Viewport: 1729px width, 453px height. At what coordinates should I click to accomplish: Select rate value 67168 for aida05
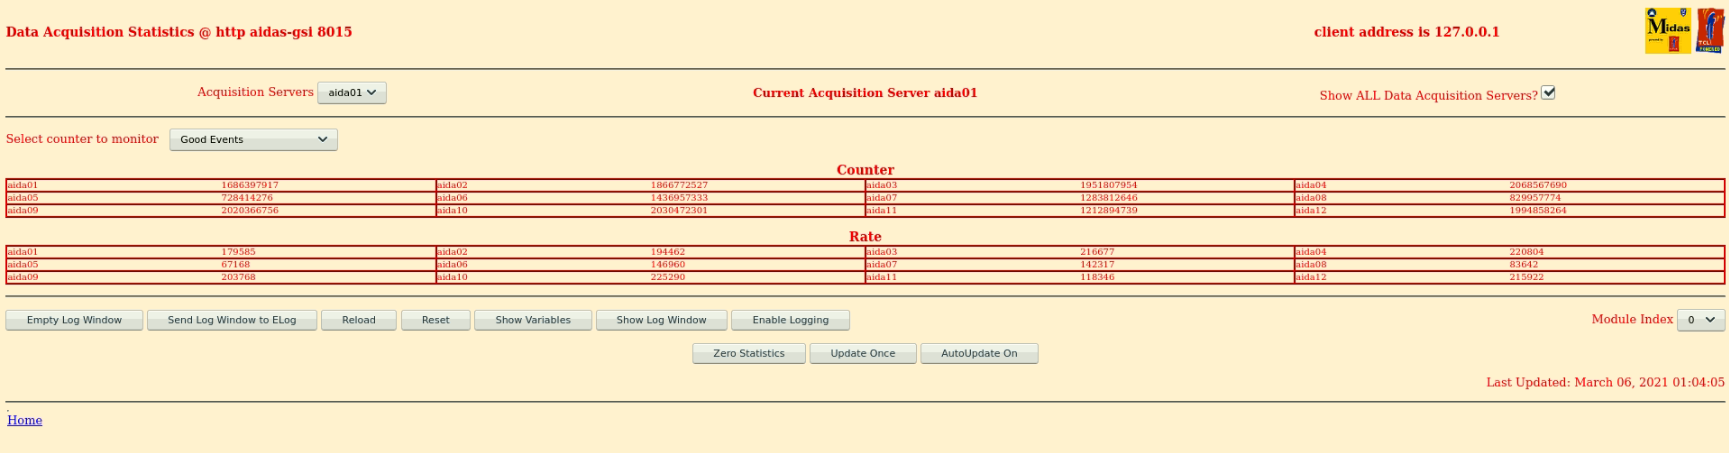[x=236, y=265]
